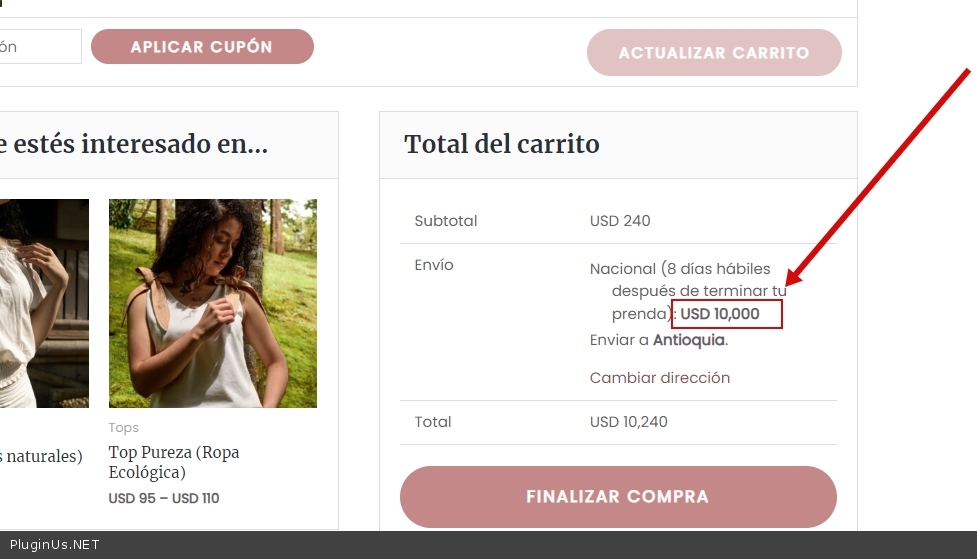Click the Envío row label

pyautogui.click(x=434, y=265)
